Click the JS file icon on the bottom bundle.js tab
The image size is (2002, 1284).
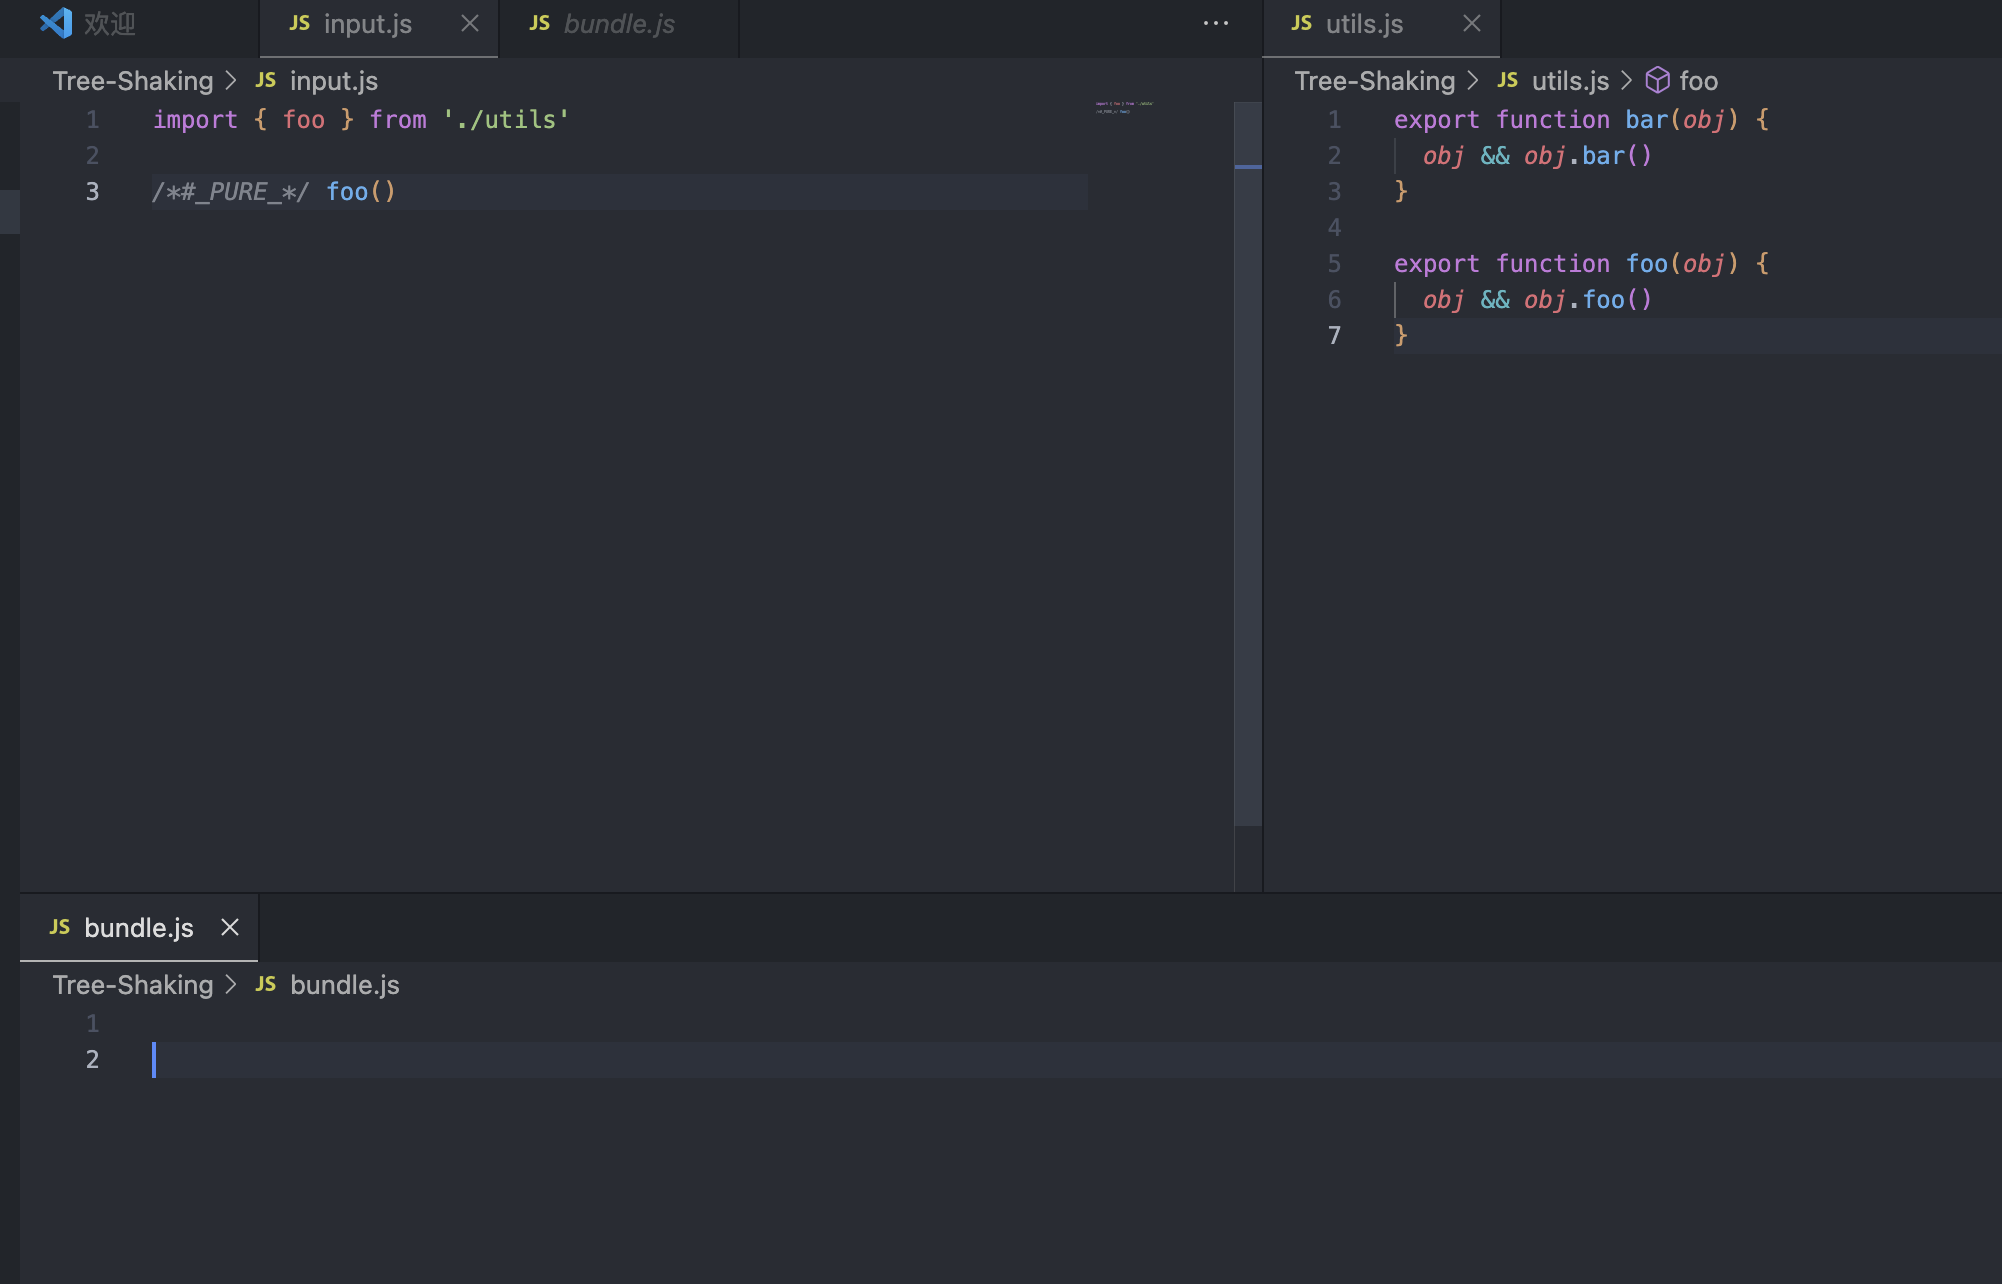(60, 927)
